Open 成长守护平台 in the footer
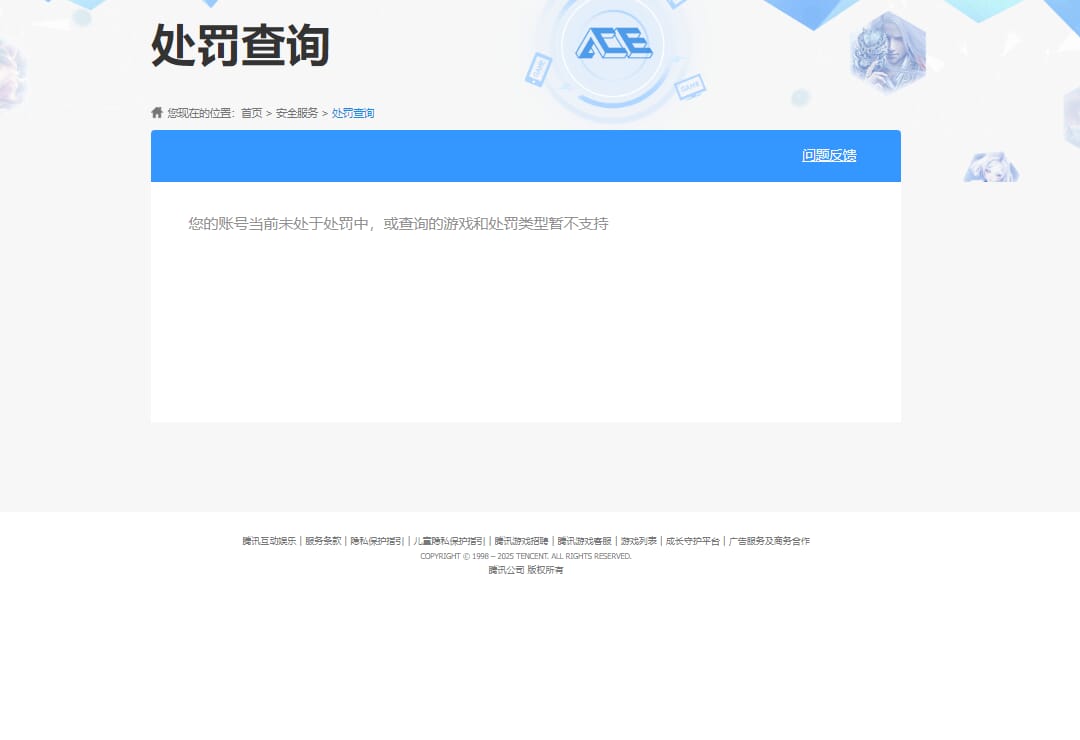The height and width of the screenshot is (740, 1080). (692, 541)
